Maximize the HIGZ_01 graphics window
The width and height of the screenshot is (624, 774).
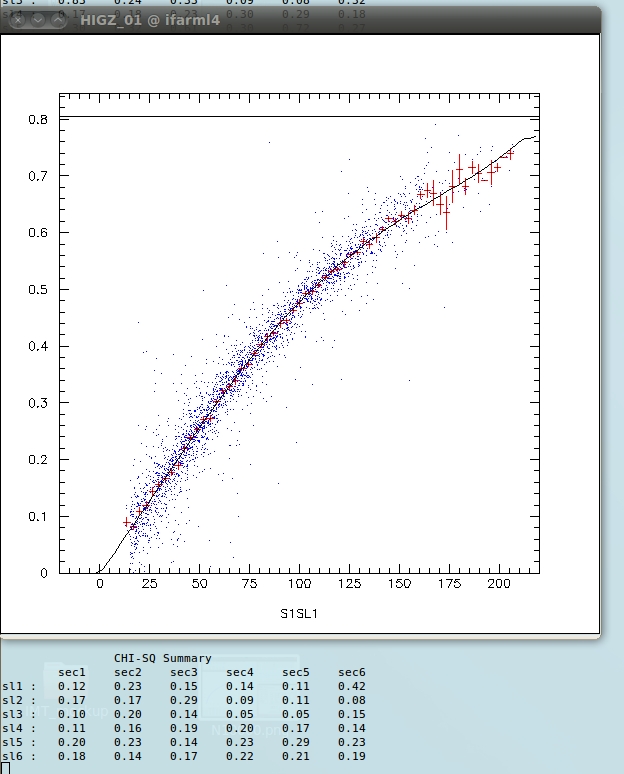tap(58, 20)
